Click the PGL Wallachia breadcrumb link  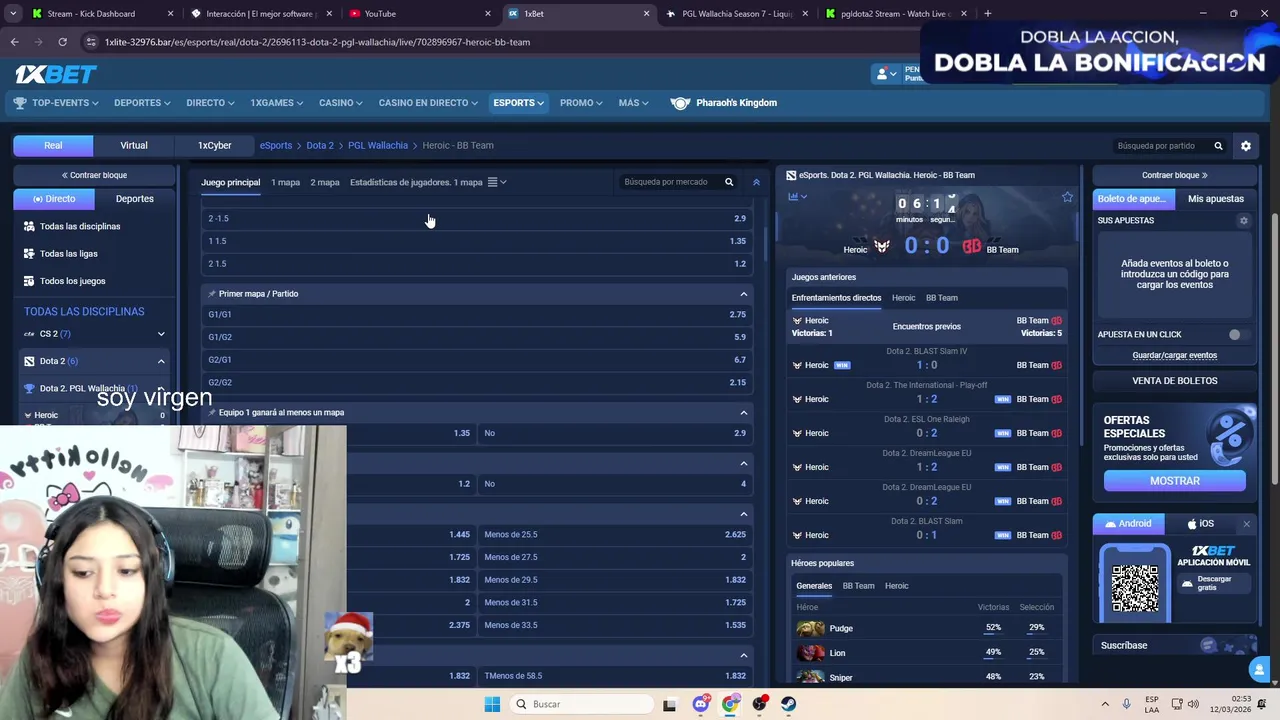click(378, 146)
